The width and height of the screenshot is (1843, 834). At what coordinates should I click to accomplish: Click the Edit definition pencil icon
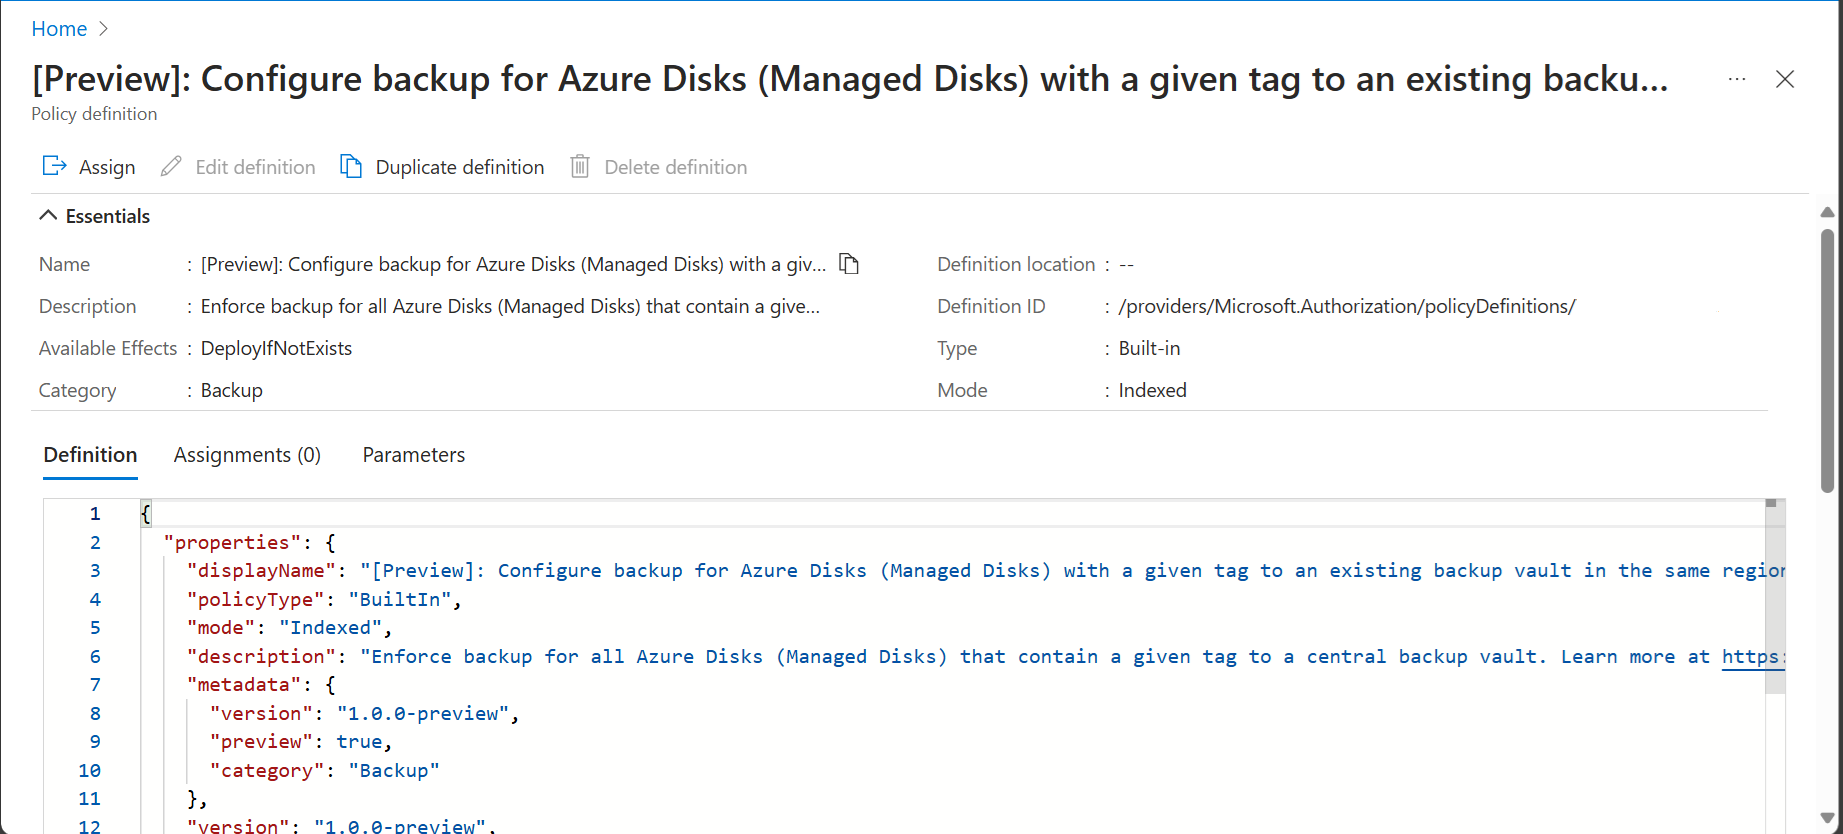171,166
